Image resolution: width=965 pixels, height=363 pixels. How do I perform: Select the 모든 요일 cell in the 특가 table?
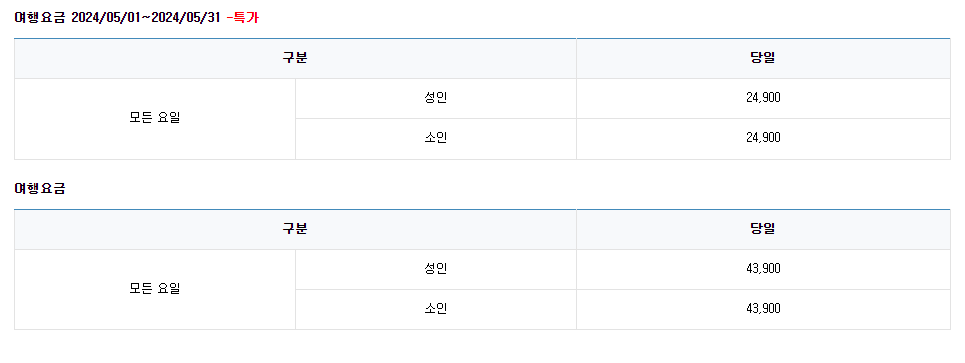tap(154, 118)
